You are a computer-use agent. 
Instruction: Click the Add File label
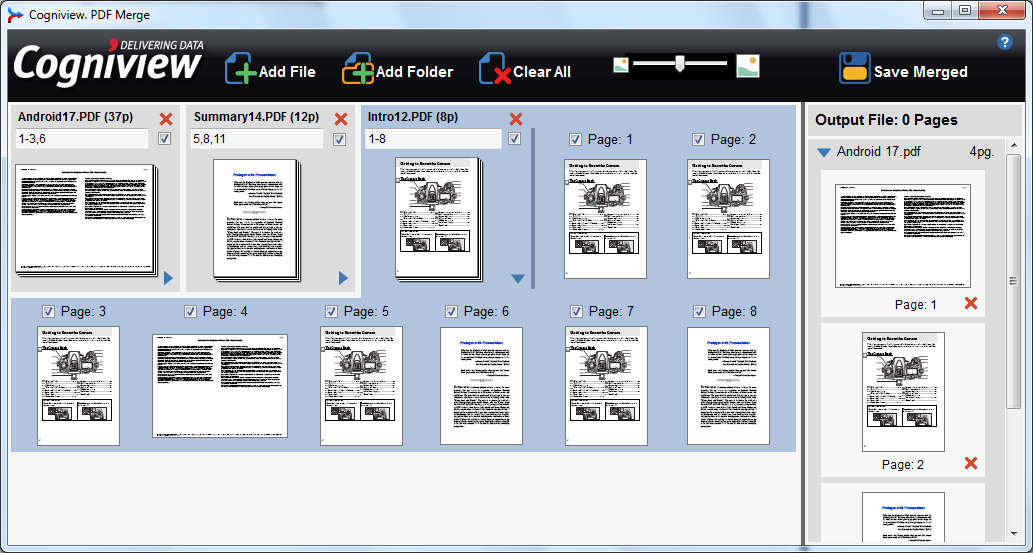287,72
